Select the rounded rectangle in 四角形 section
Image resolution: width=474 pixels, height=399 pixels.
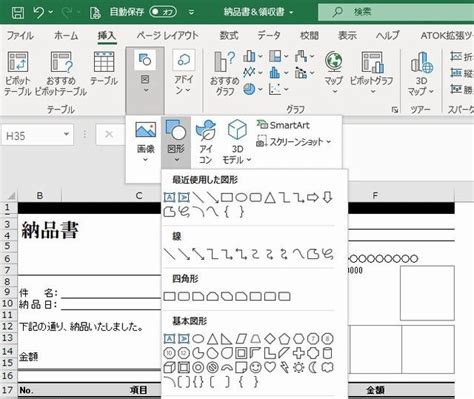pos(184,296)
